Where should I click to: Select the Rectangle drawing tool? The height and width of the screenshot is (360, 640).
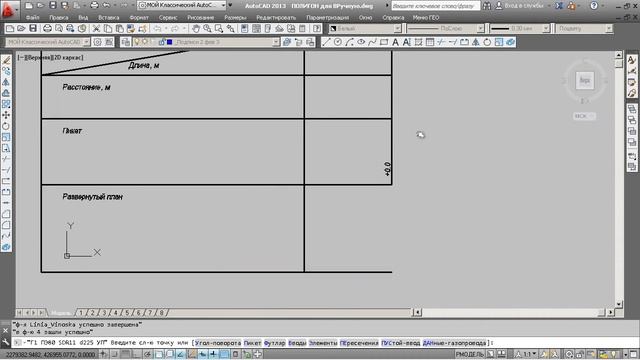click(x=384, y=42)
